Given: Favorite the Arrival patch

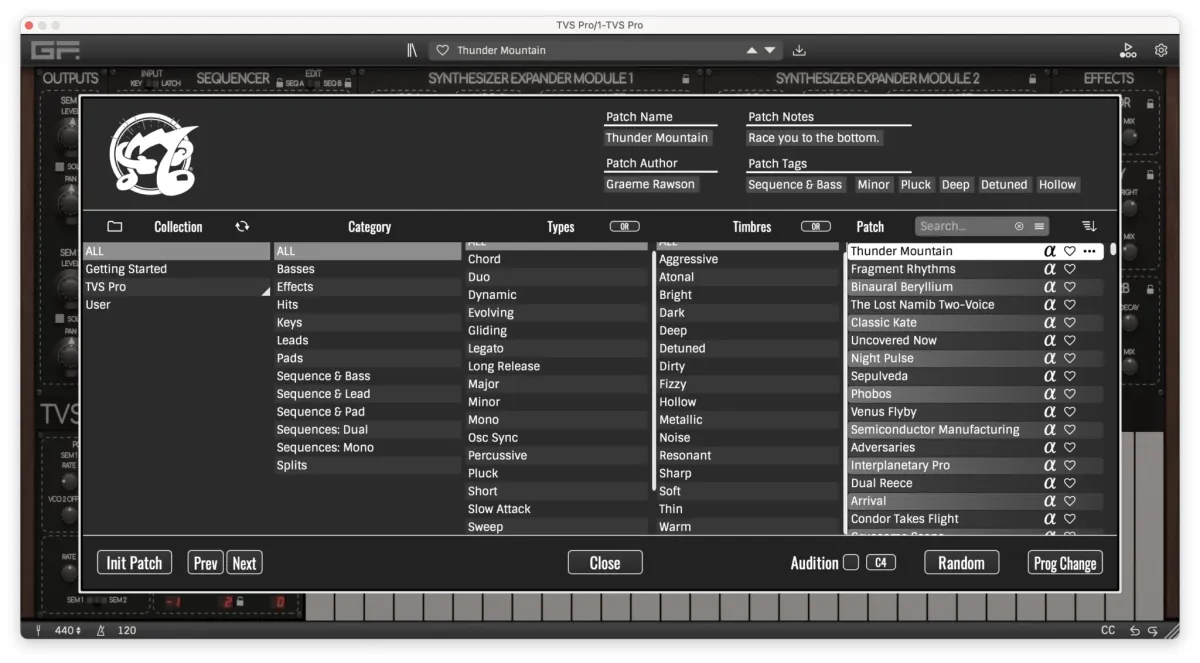Looking at the screenshot, I should pyautogui.click(x=1069, y=501).
